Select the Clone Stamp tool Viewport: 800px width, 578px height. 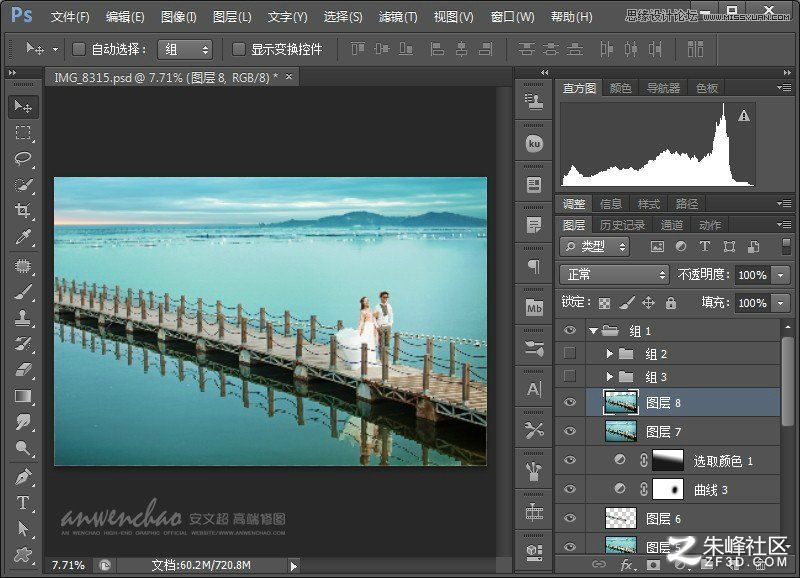click(22, 318)
